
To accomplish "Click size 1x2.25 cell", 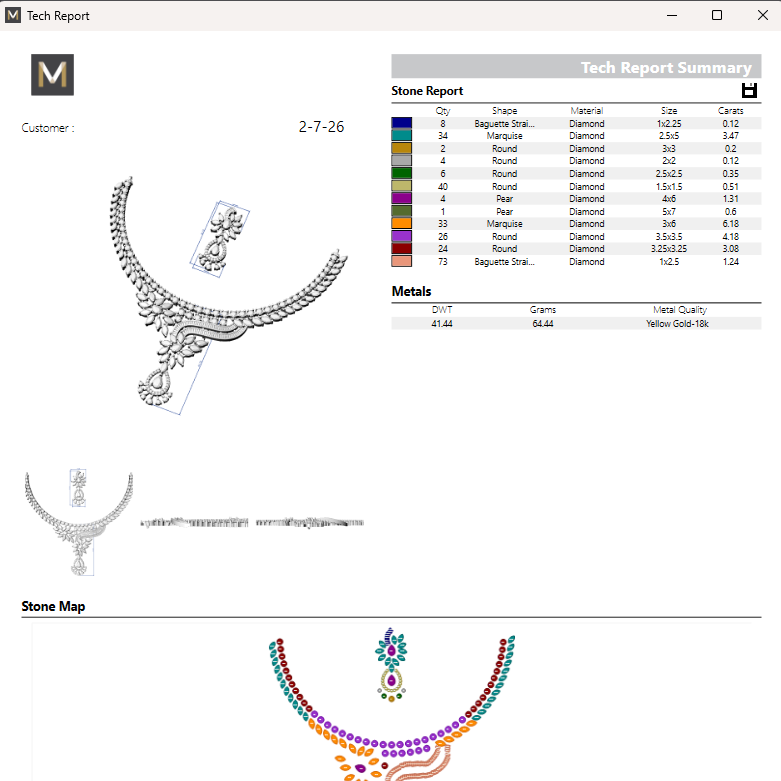I will coord(669,124).
